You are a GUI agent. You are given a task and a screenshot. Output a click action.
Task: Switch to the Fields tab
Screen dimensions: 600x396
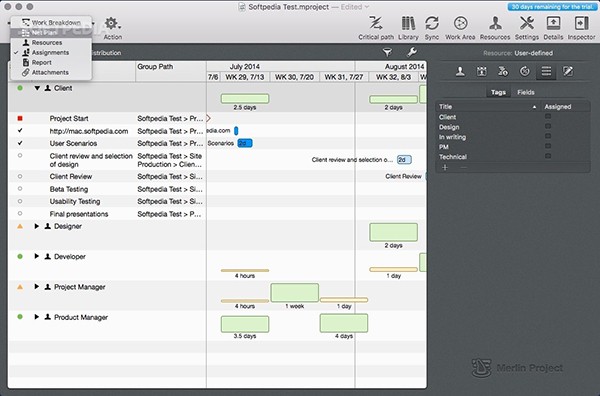click(x=526, y=92)
